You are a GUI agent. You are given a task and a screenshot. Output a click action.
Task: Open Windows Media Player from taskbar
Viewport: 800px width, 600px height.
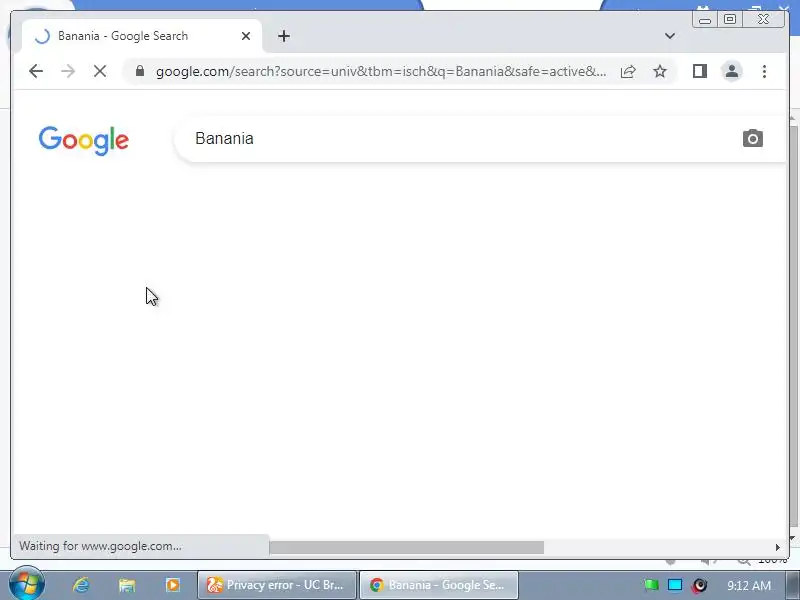(172, 585)
